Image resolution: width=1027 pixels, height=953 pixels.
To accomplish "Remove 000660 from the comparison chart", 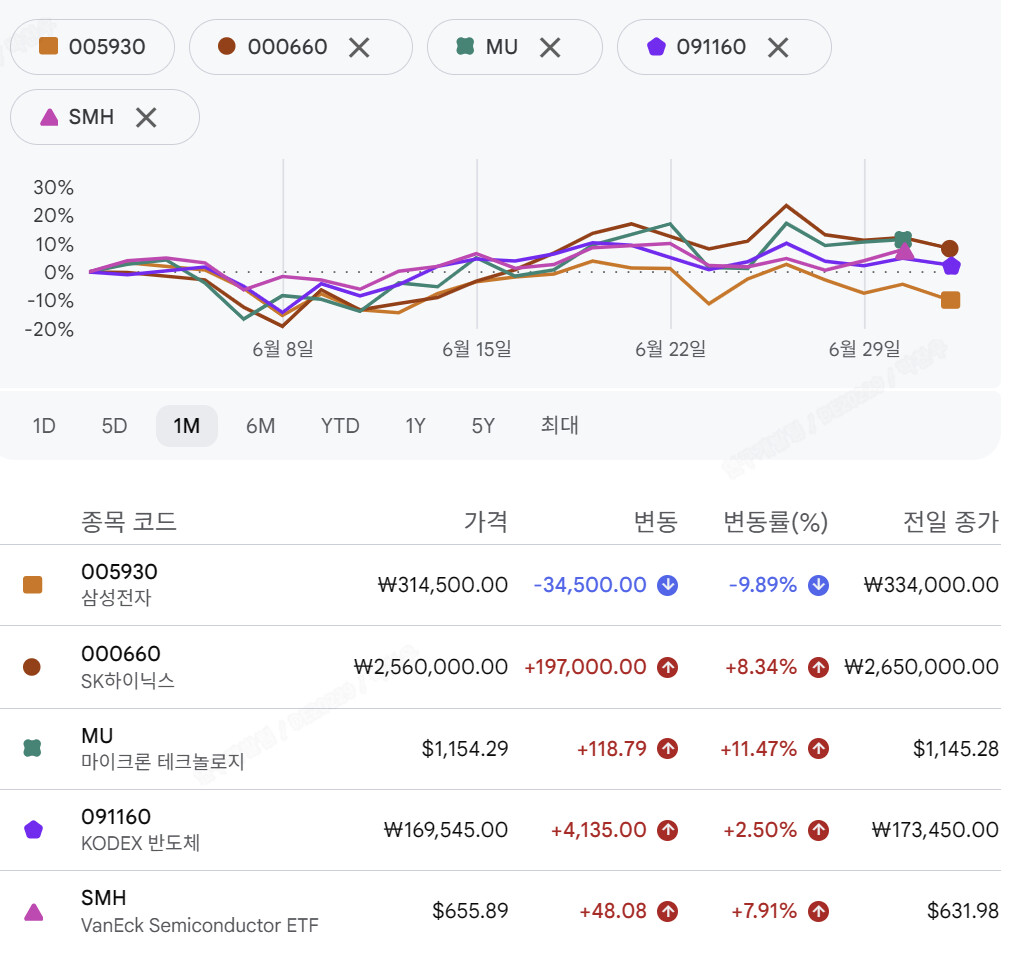I will point(359,47).
